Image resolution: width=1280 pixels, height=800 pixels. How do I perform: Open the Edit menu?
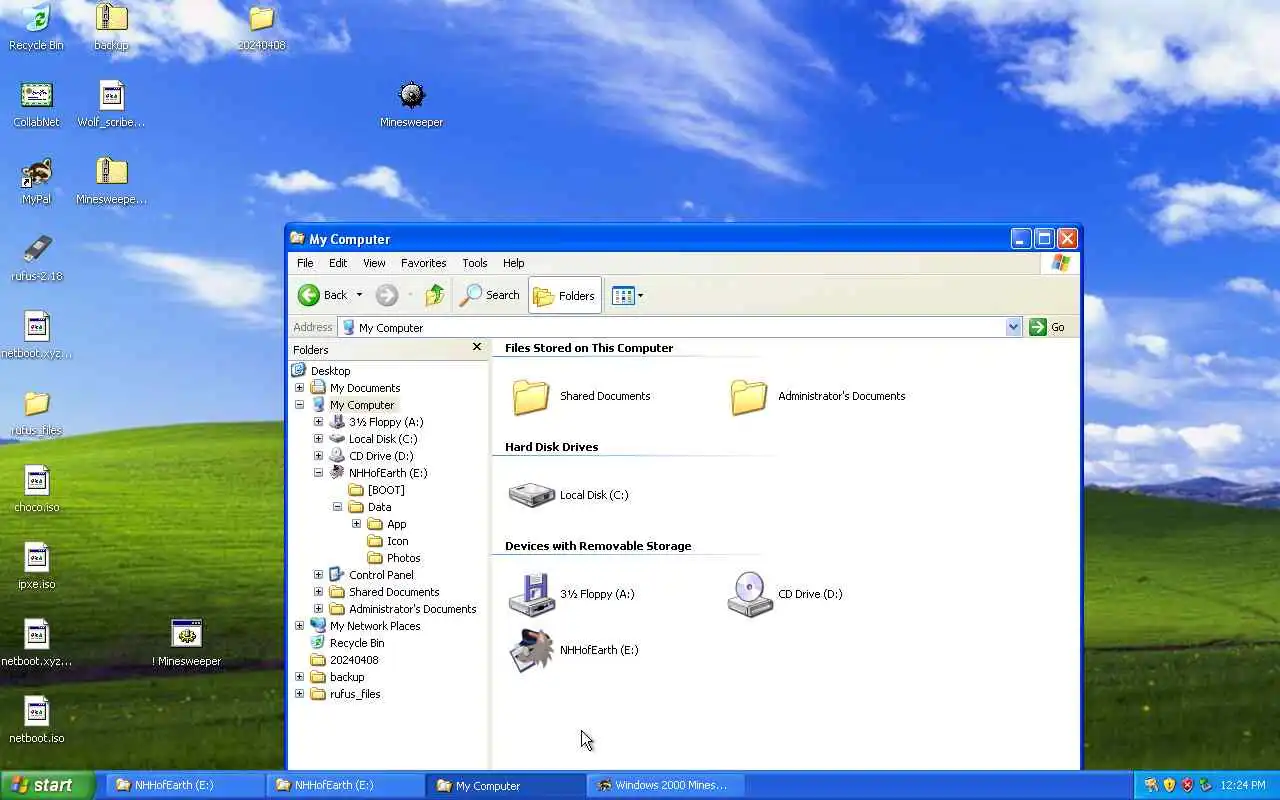338,263
